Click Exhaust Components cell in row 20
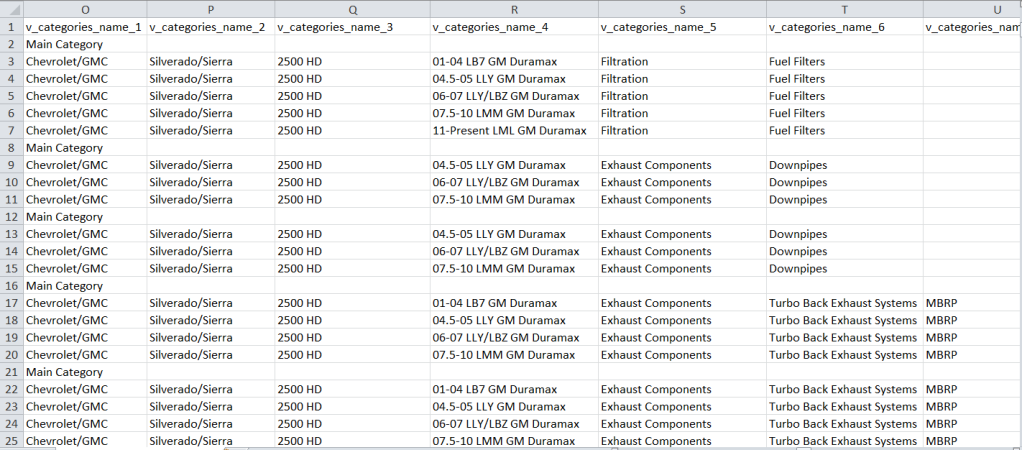The width and height of the screenshot is (1022, 450). point(682,355)
